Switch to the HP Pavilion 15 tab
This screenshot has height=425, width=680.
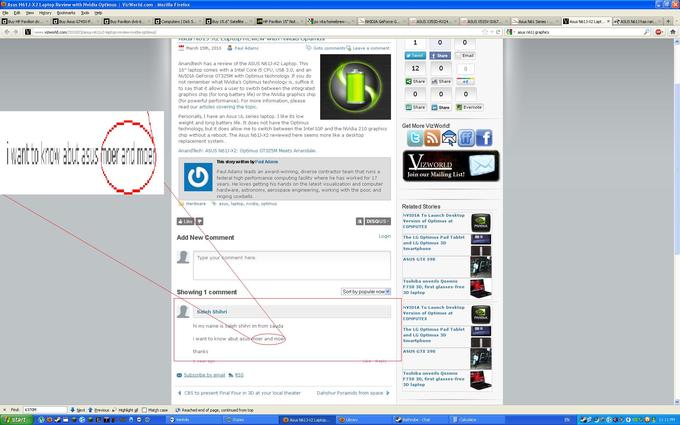click(x=280, y=21)
